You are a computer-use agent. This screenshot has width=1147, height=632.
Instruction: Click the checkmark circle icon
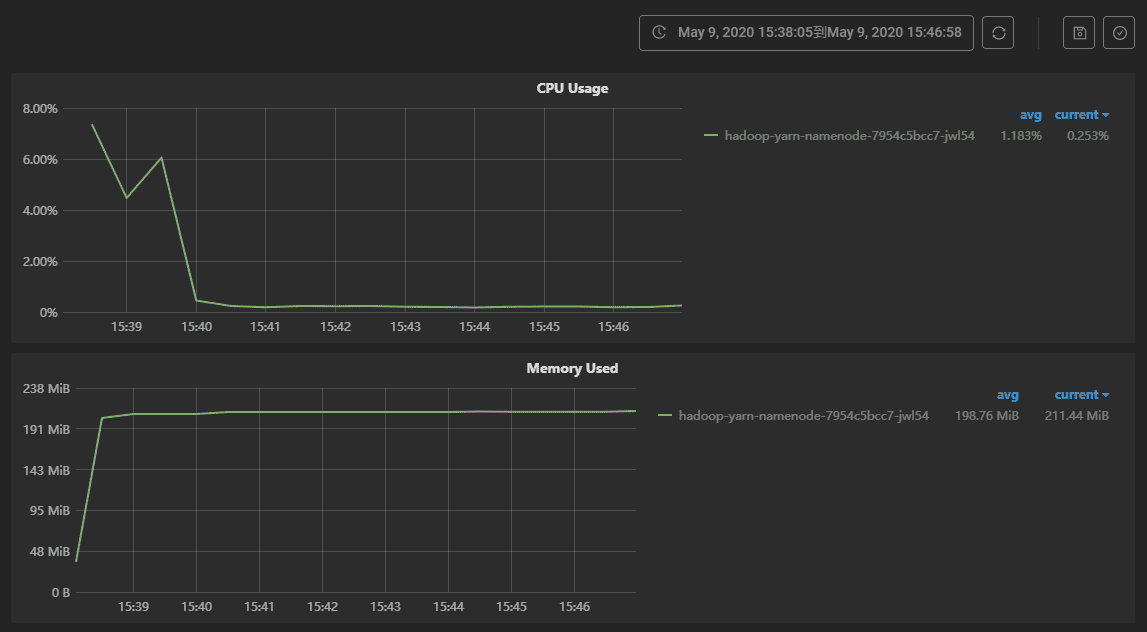pos(1119,33)
